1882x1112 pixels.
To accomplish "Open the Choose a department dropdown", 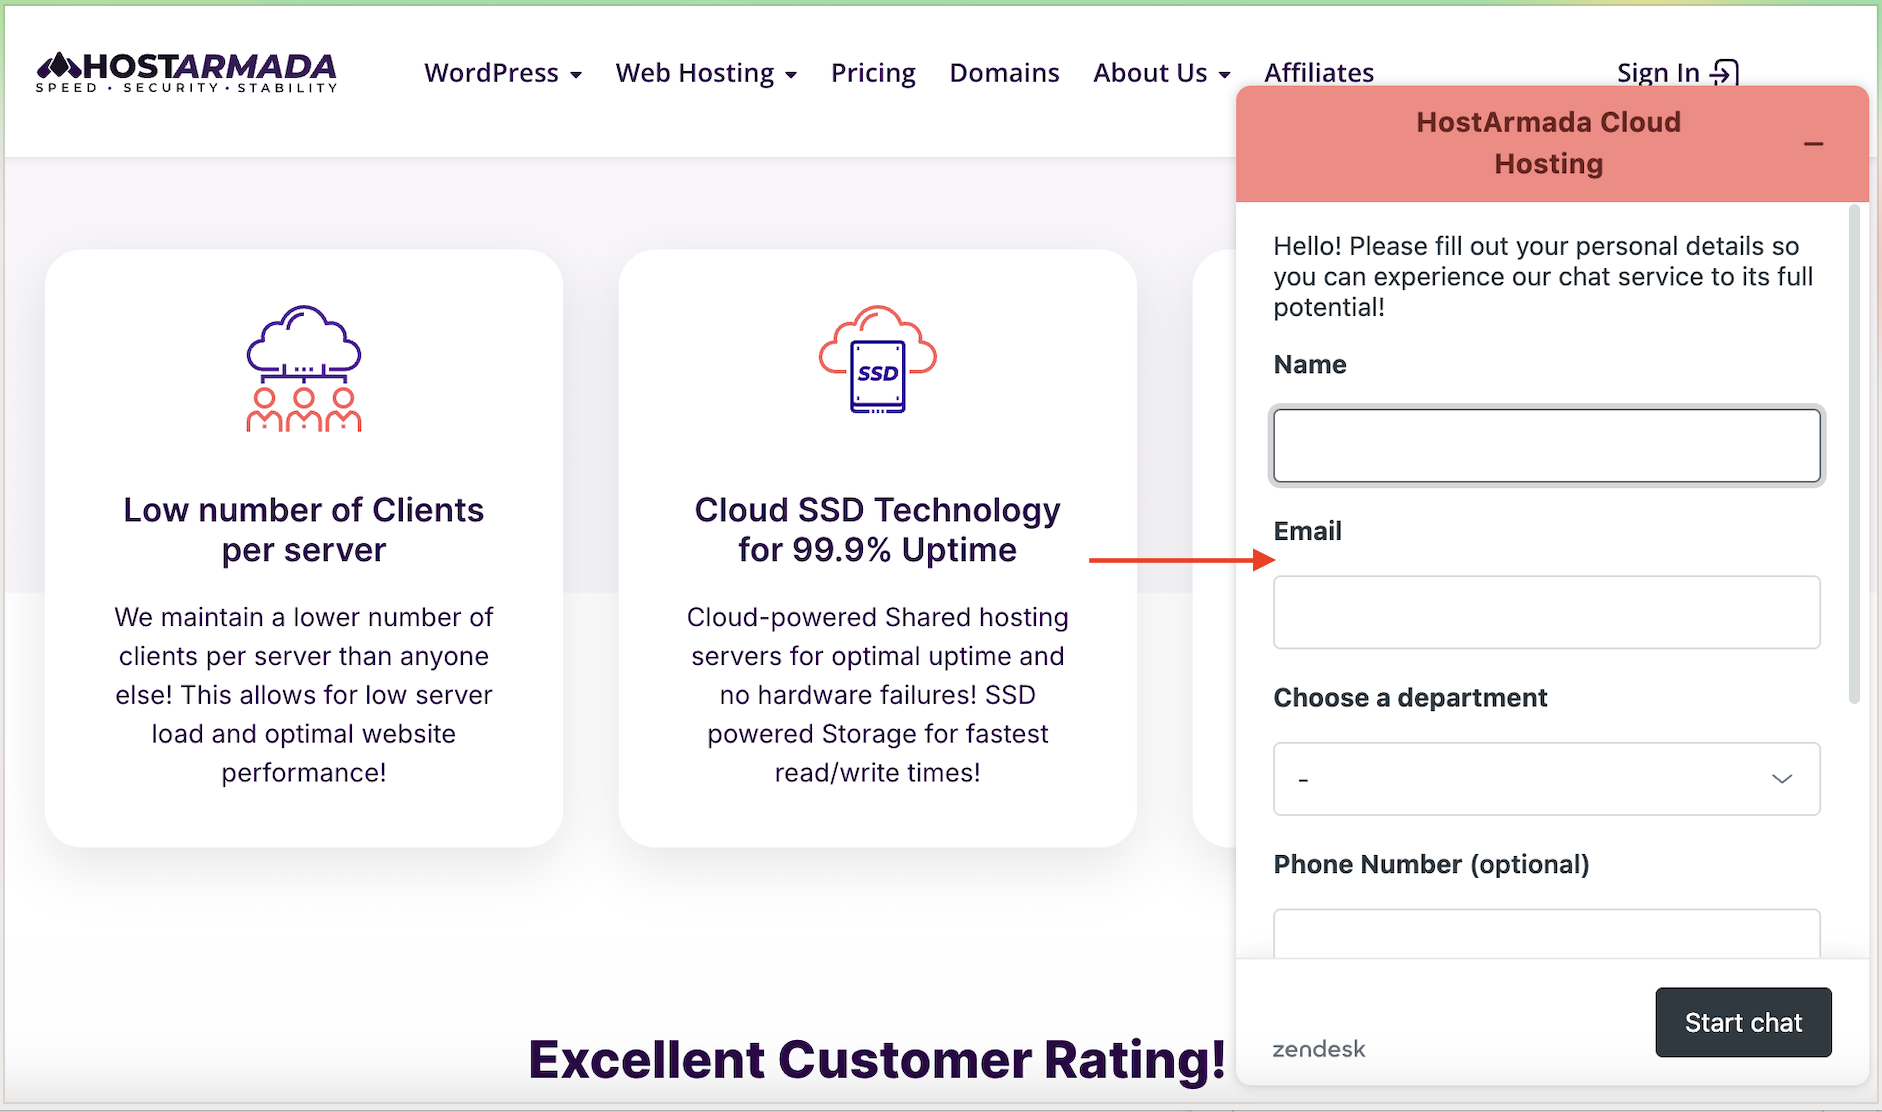I will [x=1546, y=779].
